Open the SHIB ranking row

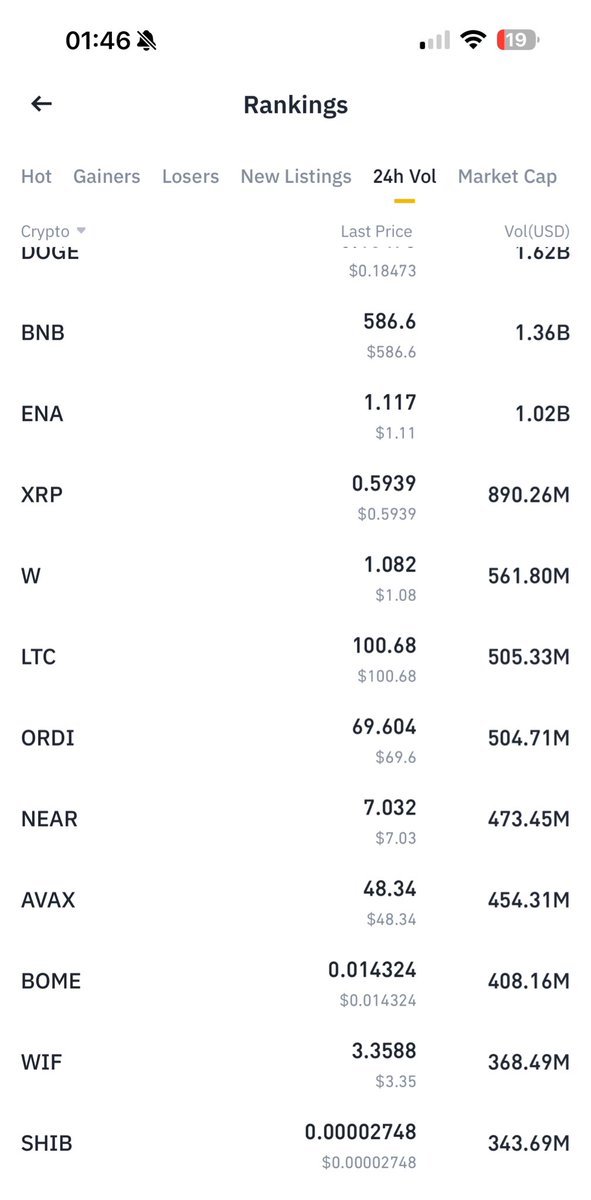[295, 1144]
